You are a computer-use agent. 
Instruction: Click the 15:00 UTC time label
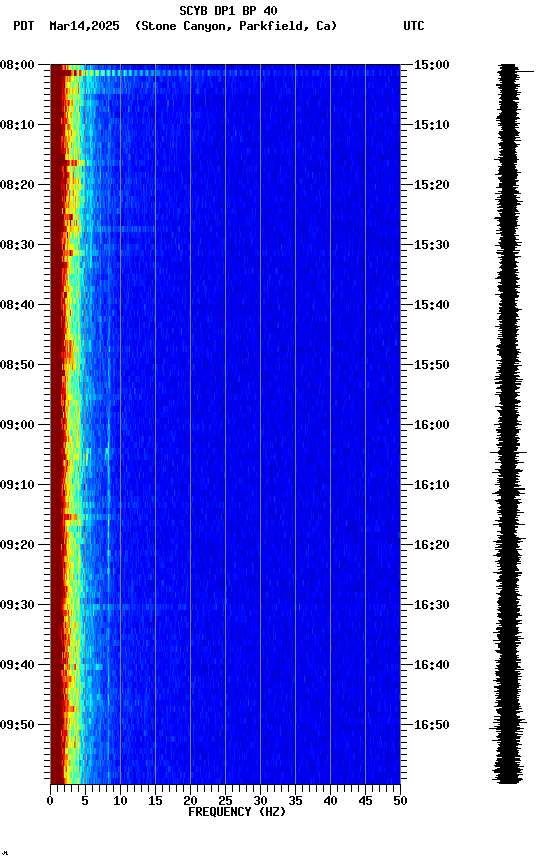coord(431,65)
